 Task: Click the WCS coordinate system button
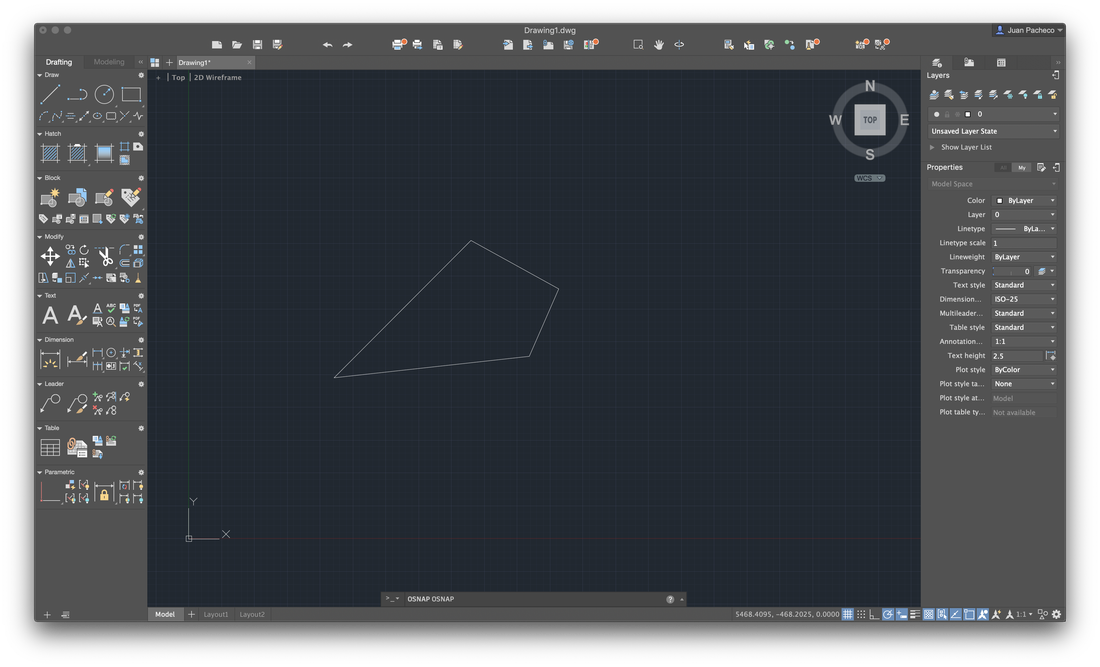(870, 178)
